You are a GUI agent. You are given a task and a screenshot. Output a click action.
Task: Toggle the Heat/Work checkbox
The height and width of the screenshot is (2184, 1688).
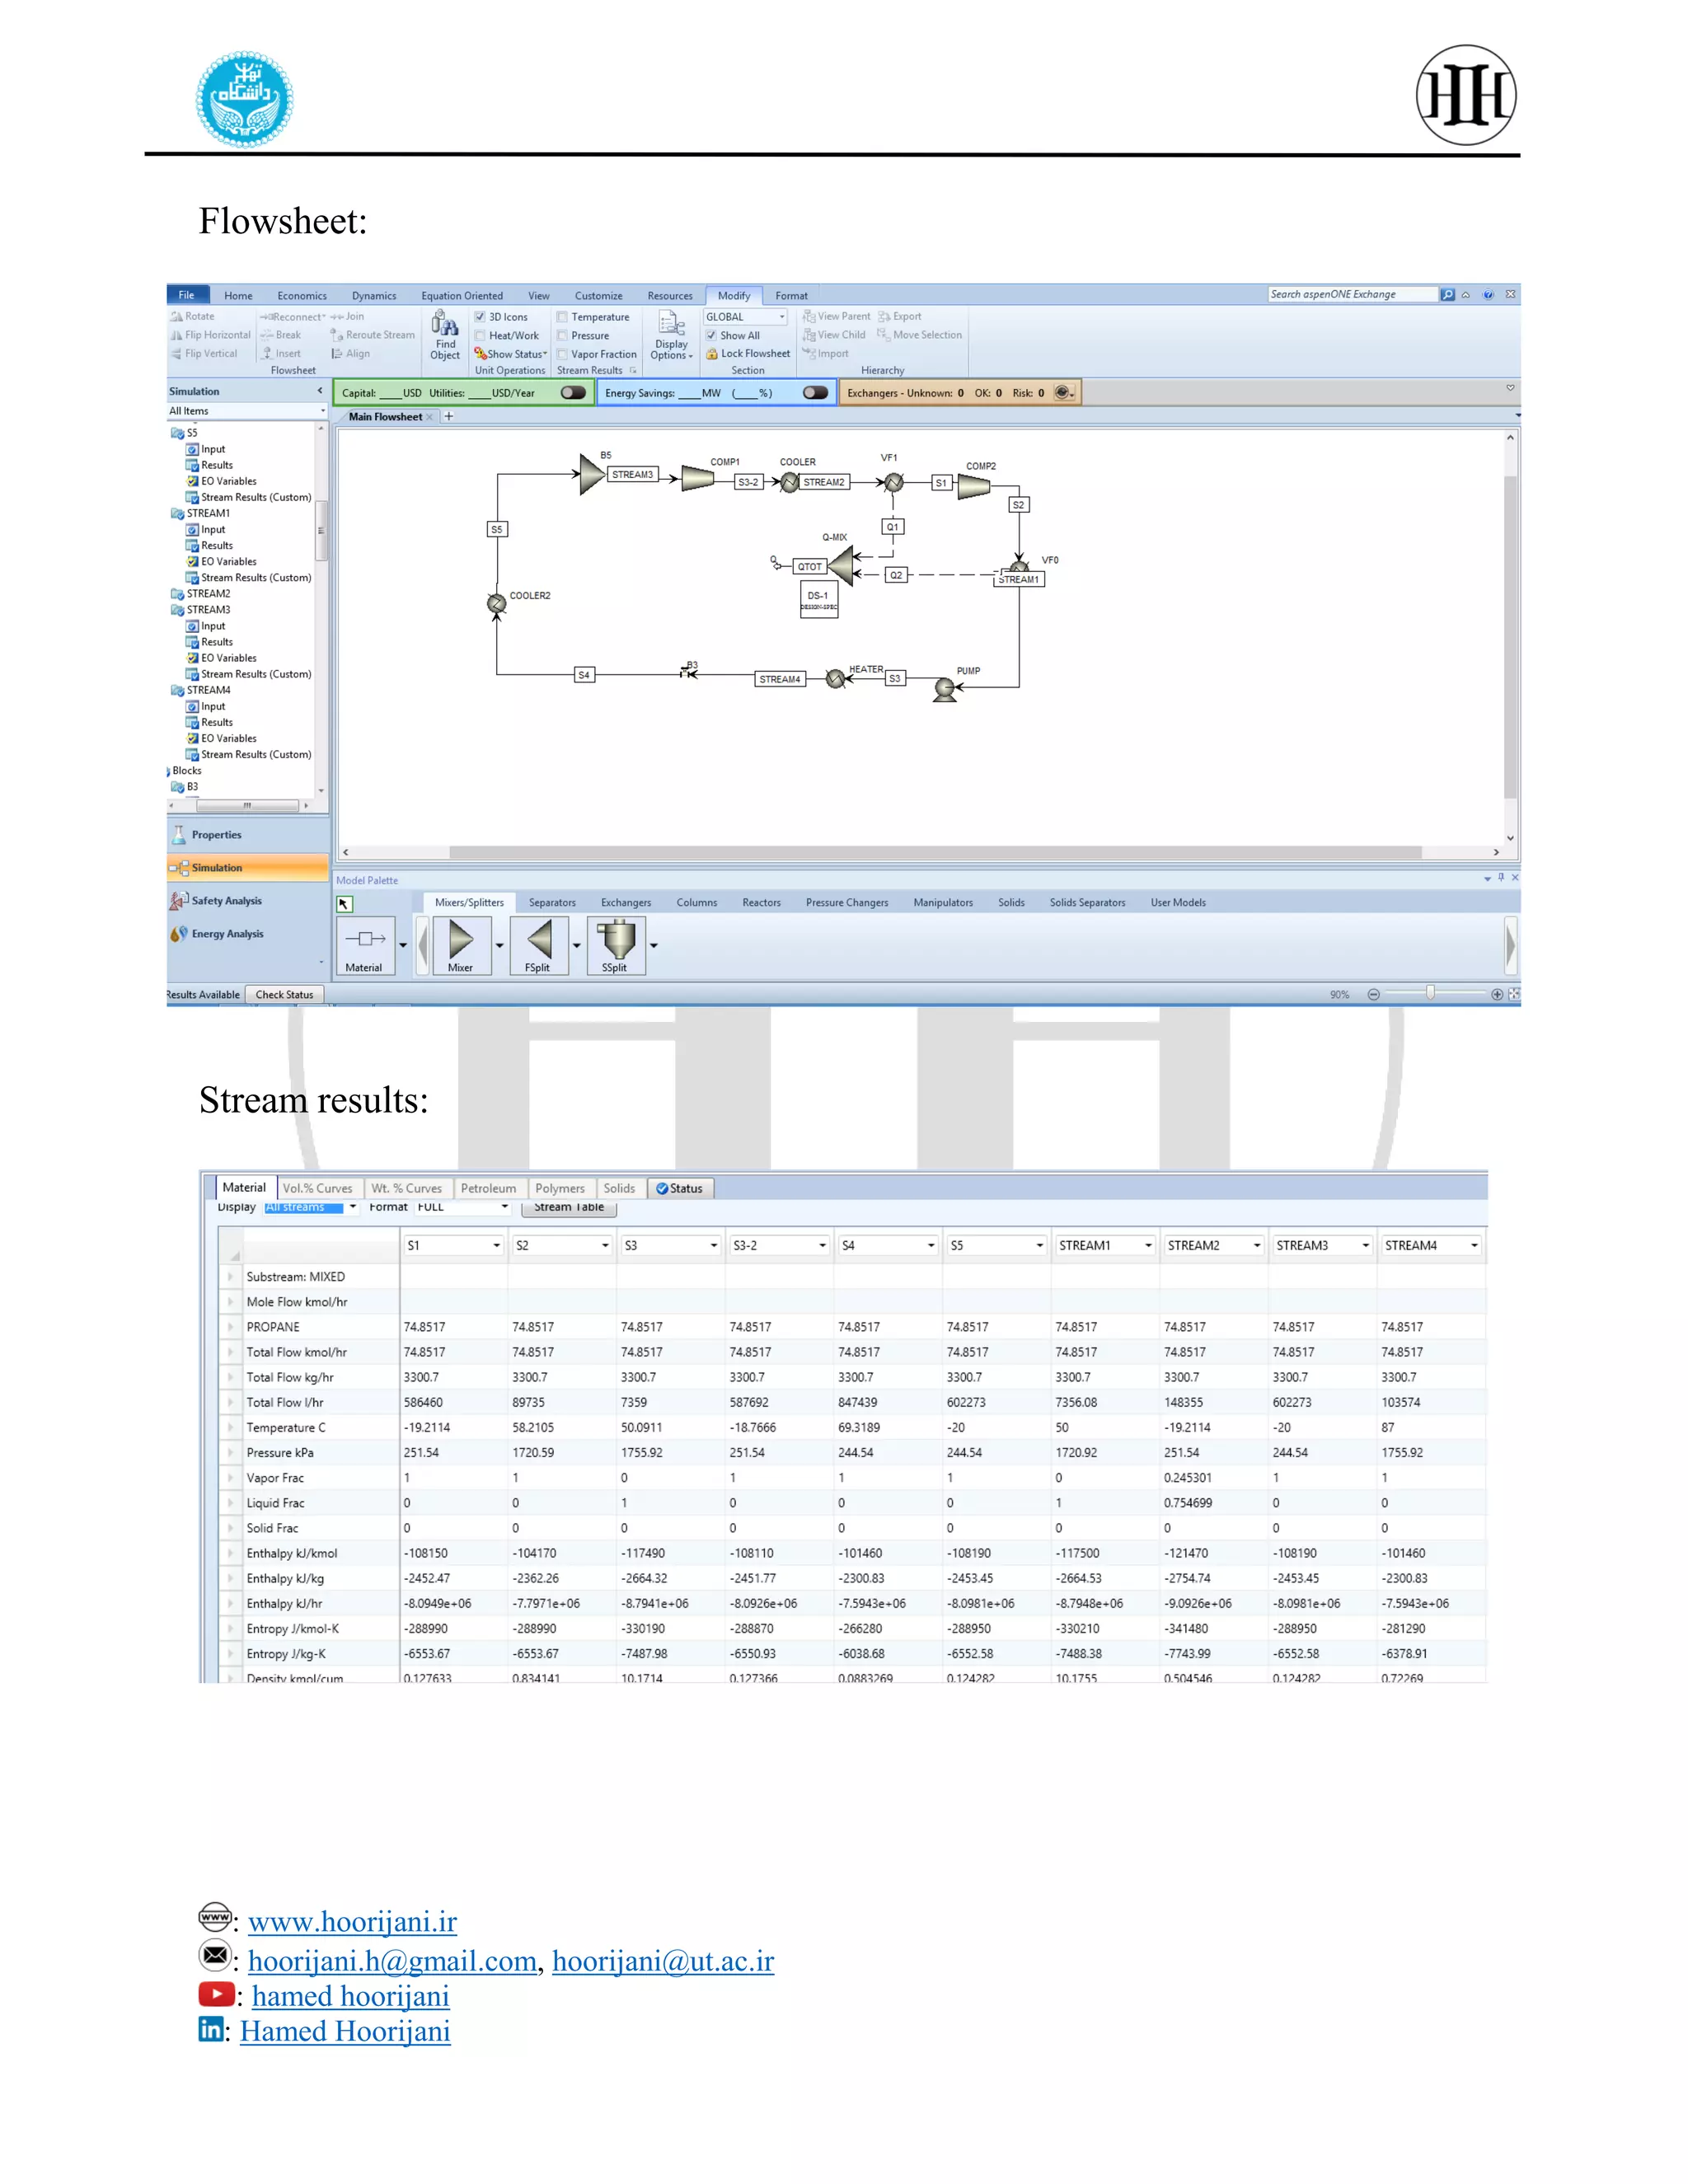[480, 336]
